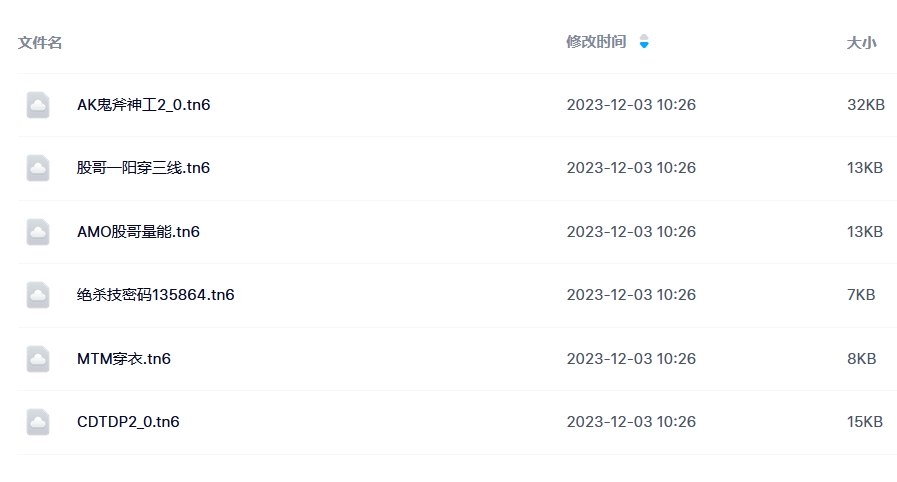Click the file icon for AMO股哥量能.tn6
Viewport: 897px width, 482px height.
tap(38, 232)
